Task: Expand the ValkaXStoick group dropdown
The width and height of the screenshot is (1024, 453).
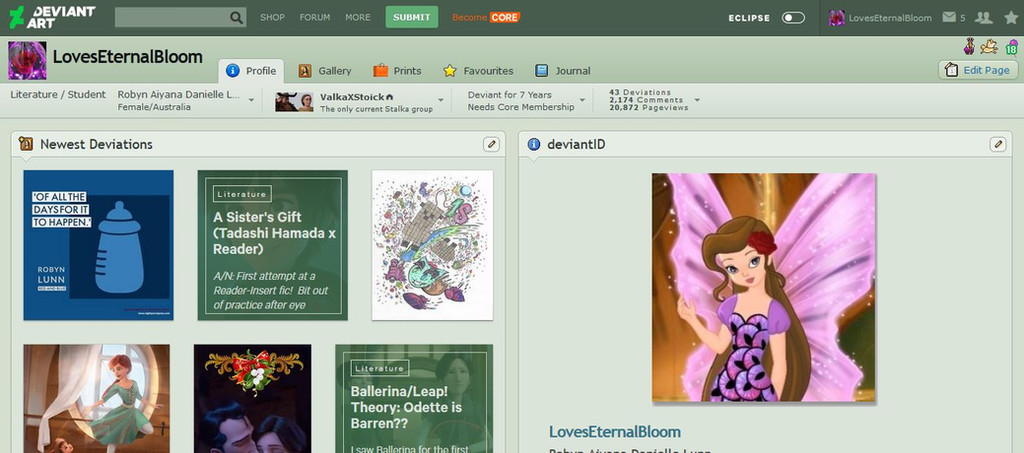Action: [x=441, y=101]
